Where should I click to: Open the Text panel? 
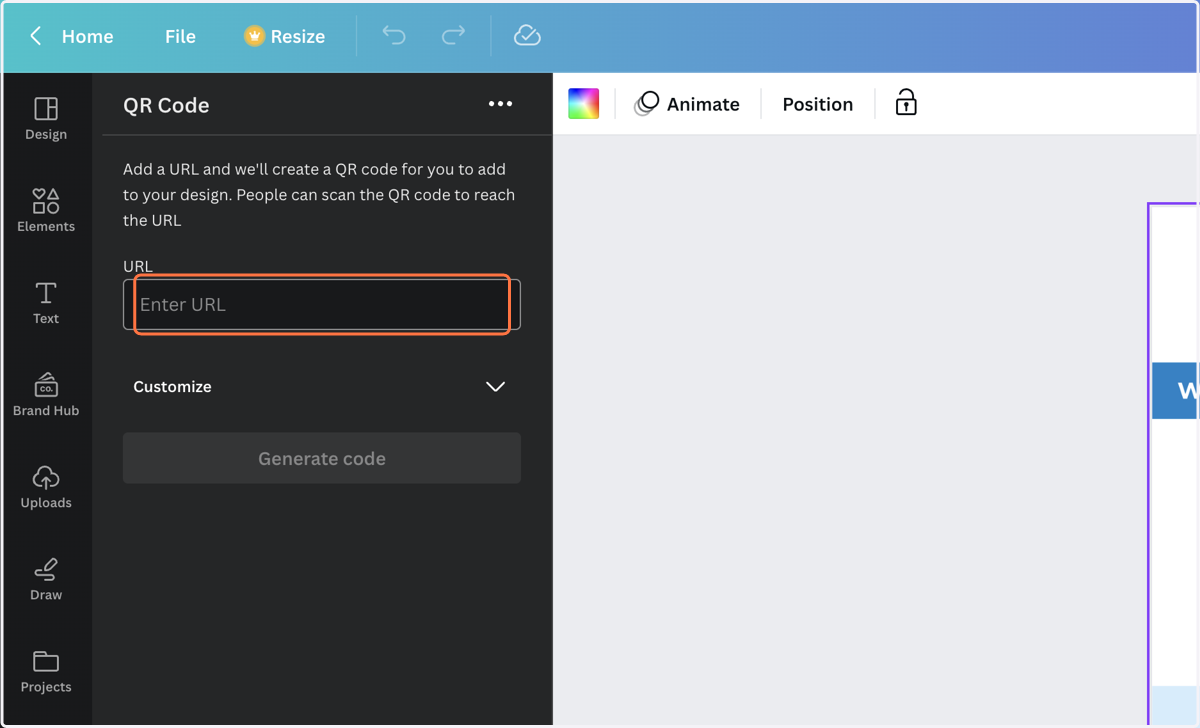(46, 302)
